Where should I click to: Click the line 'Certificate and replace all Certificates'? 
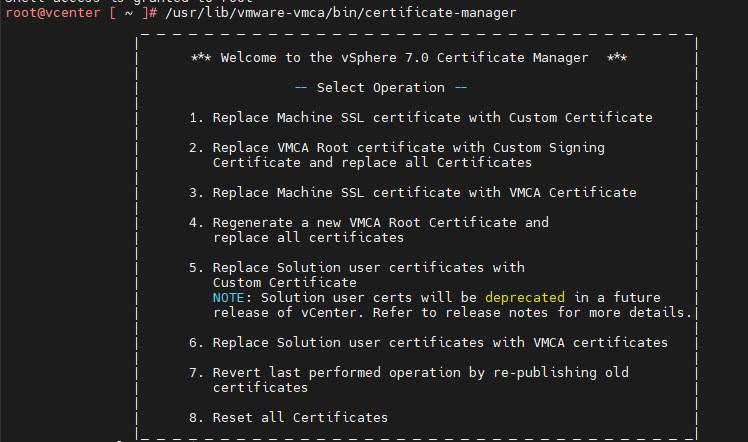(x=372, y=163)
